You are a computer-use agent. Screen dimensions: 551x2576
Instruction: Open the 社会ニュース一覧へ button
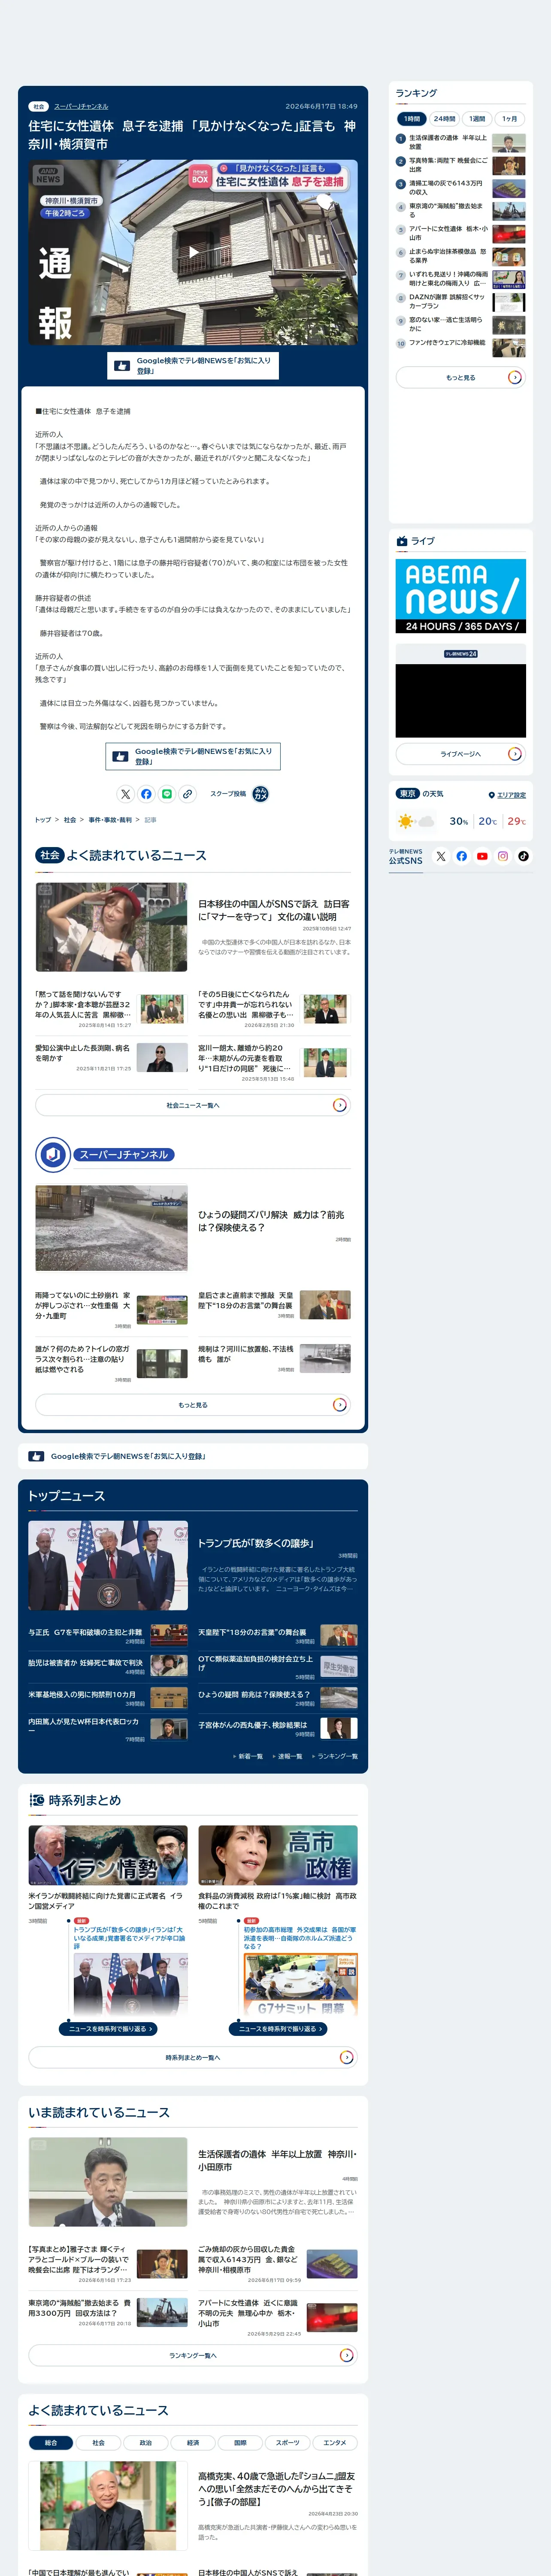(x=193, y=1105)
